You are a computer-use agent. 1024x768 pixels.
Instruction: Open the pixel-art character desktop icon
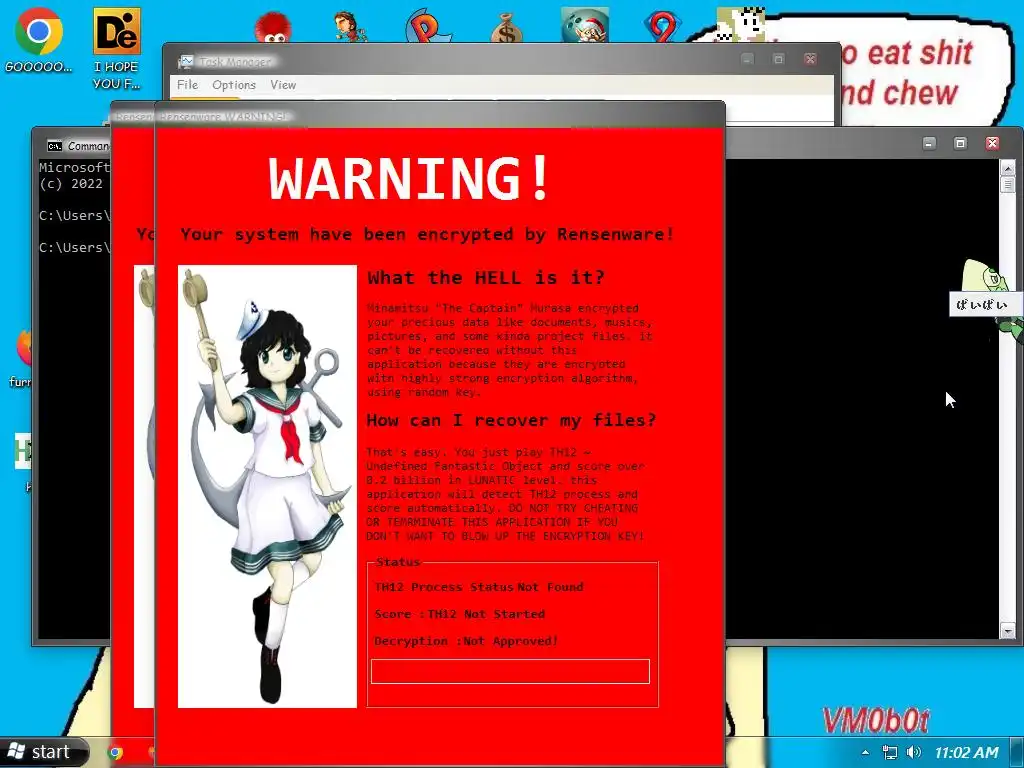740,25
